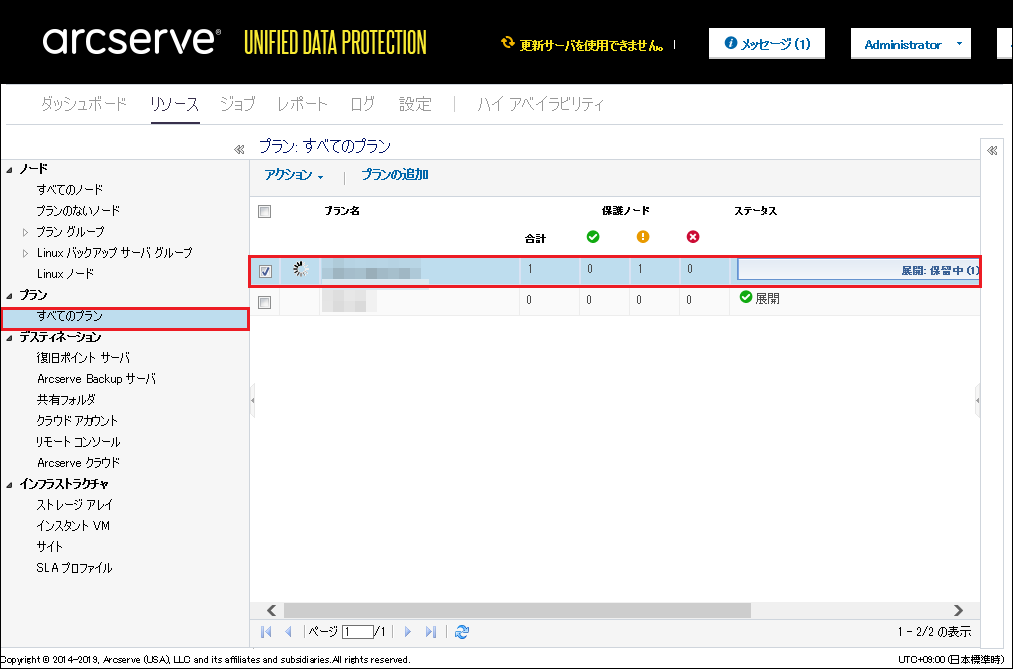Click the horizontal scrollbar thumb

517,610
